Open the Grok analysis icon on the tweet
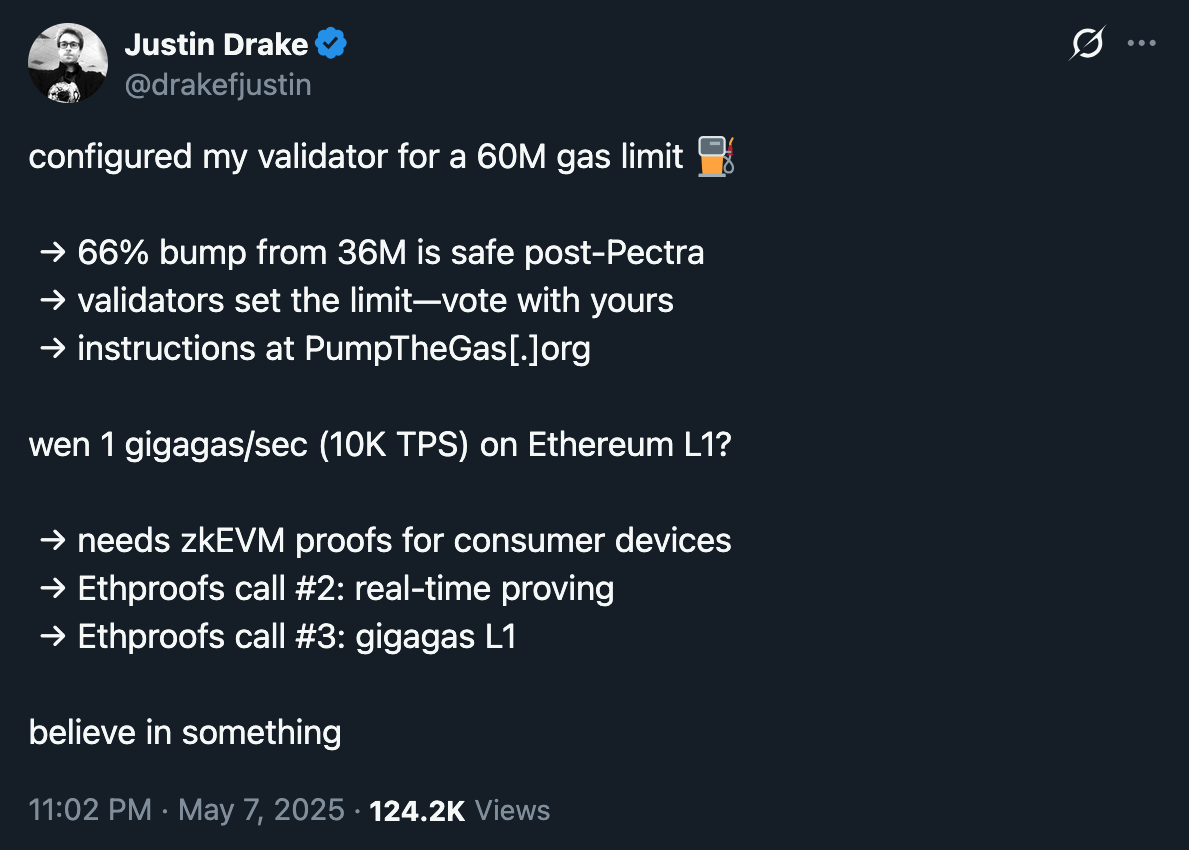This screenshot has width=1189, height=850. point(1087,43)
